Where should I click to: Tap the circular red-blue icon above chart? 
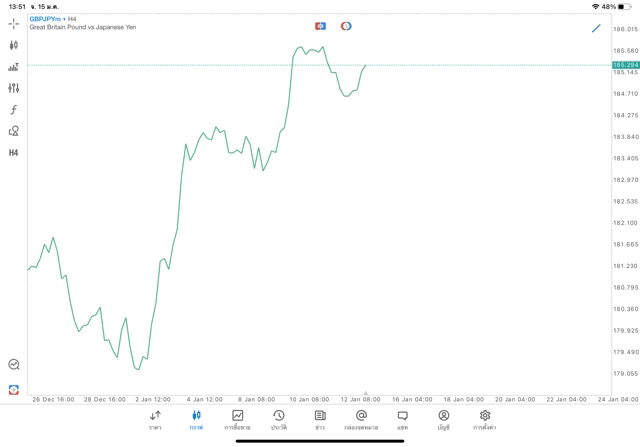346,26
